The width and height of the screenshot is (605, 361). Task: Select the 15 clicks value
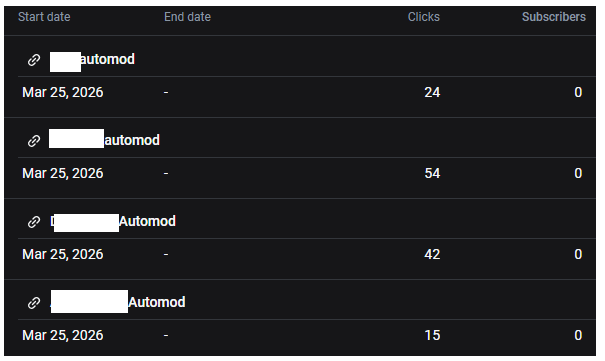[432, 335]
